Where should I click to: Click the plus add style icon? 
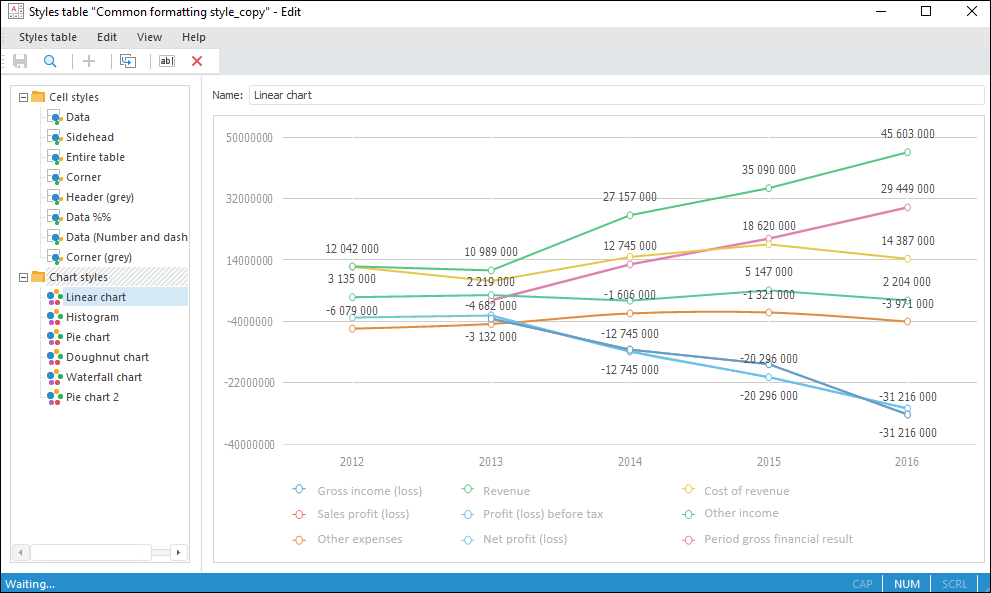[x=89, y=61]
